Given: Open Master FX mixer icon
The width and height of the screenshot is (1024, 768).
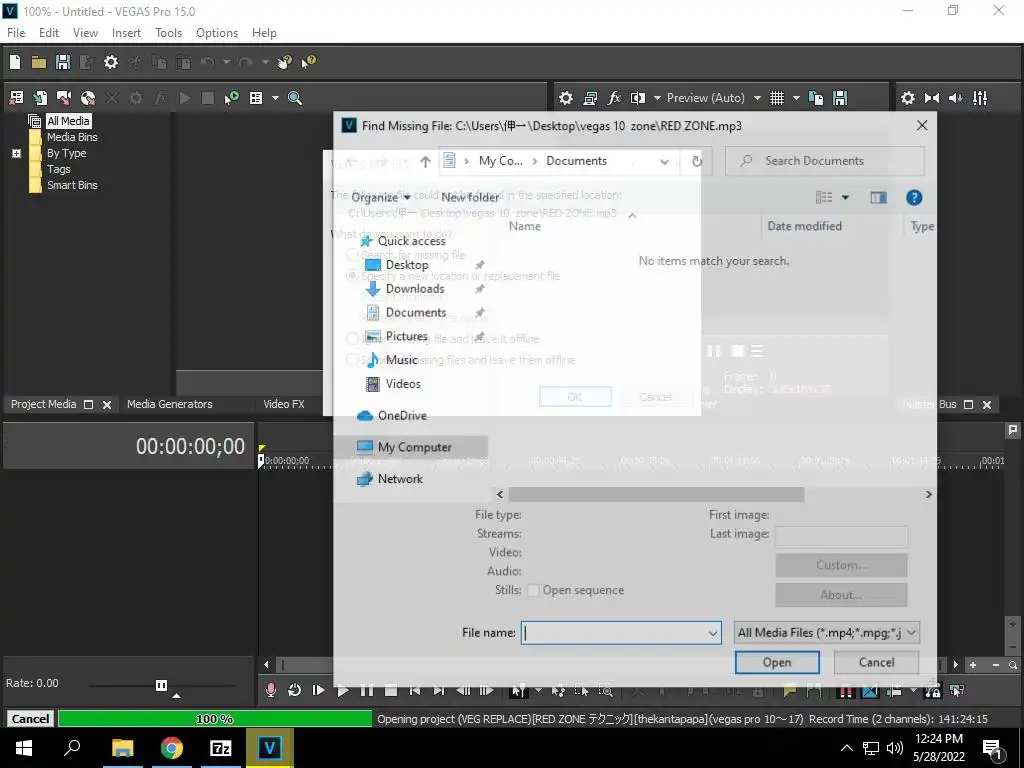Looking at the screenshot, I should (x=980, y=98).
